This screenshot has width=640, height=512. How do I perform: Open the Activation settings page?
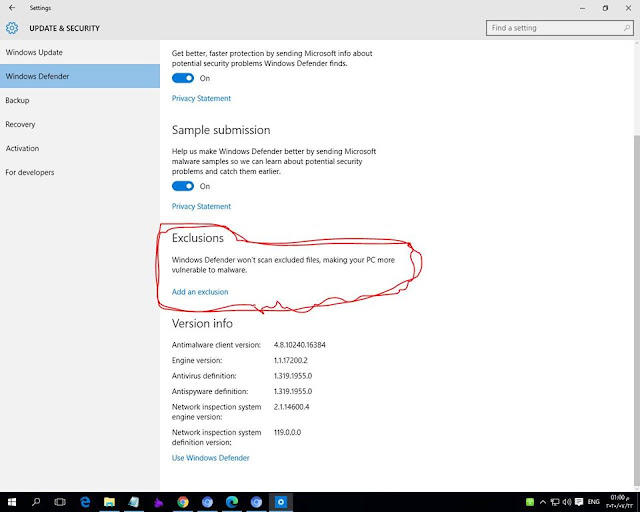(x=80, y=148)
